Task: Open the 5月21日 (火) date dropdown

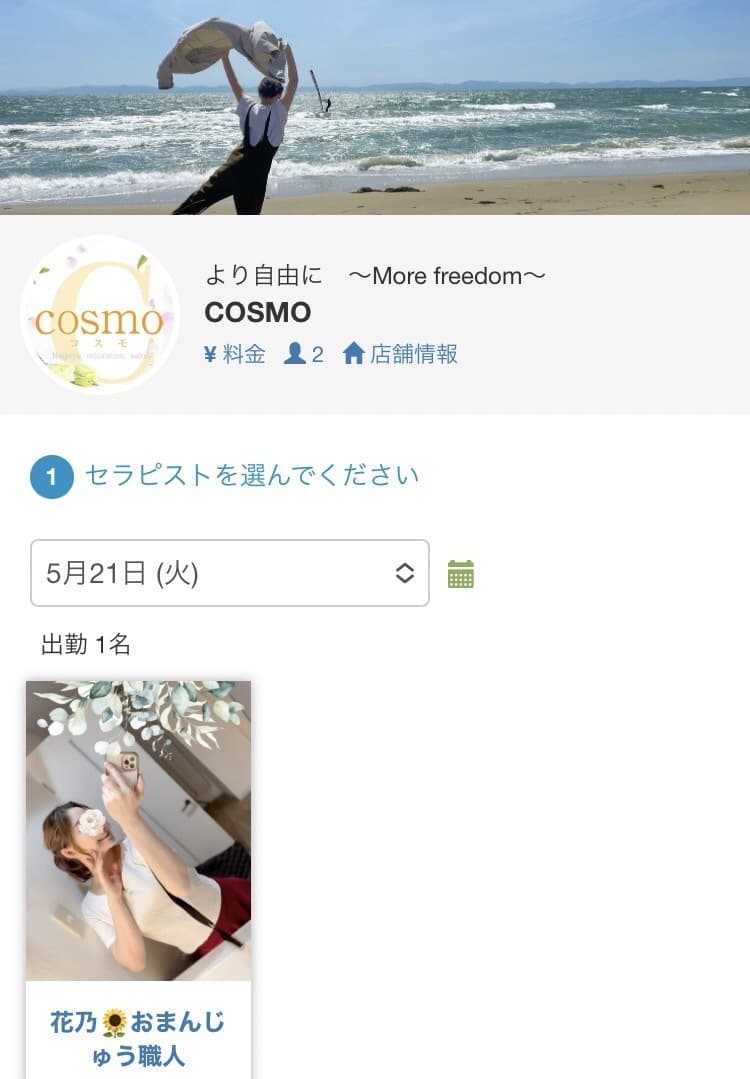Action: coord(230,573)
